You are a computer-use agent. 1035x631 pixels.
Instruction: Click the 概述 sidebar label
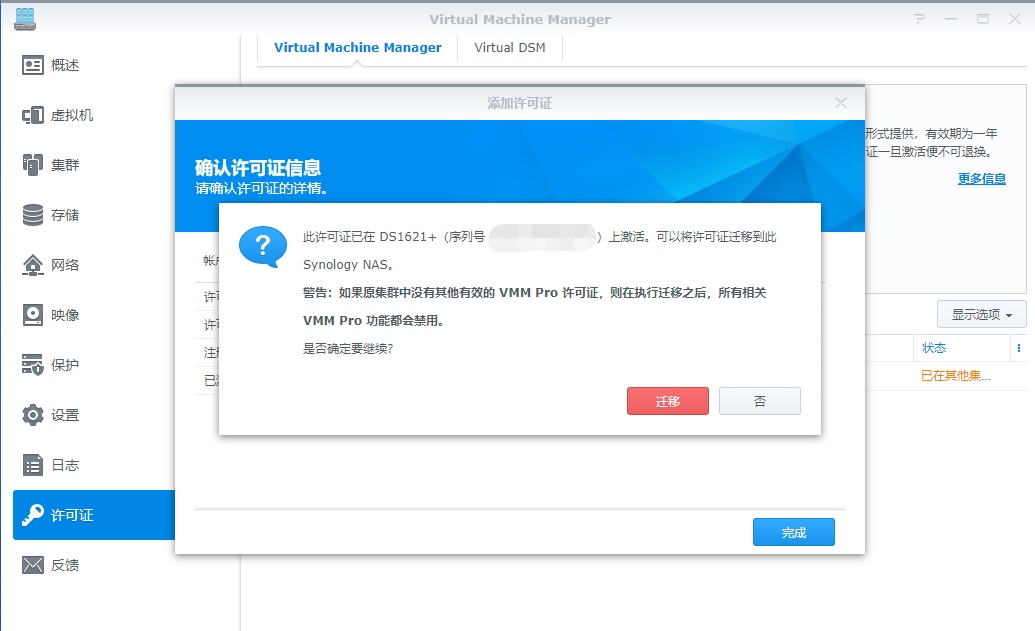65,65
